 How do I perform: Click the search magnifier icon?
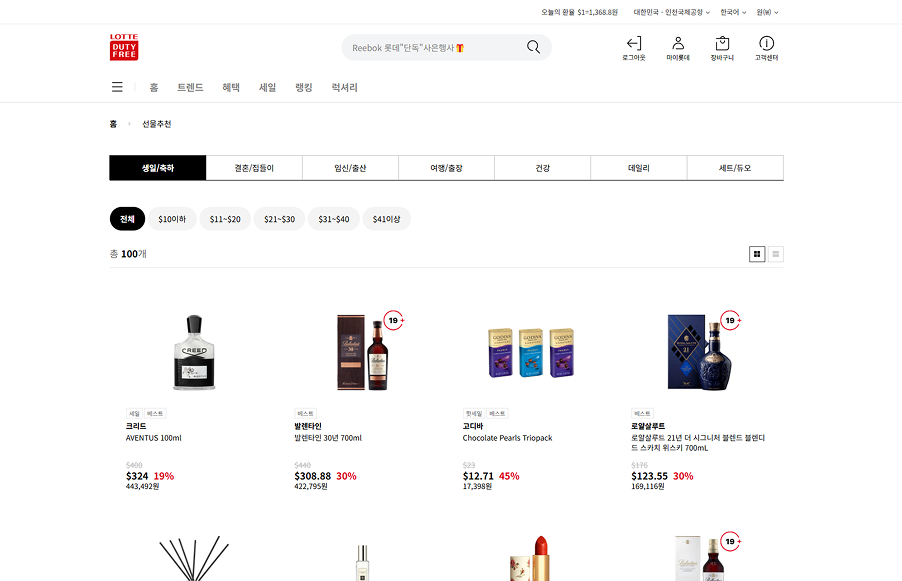click(533, 47)
